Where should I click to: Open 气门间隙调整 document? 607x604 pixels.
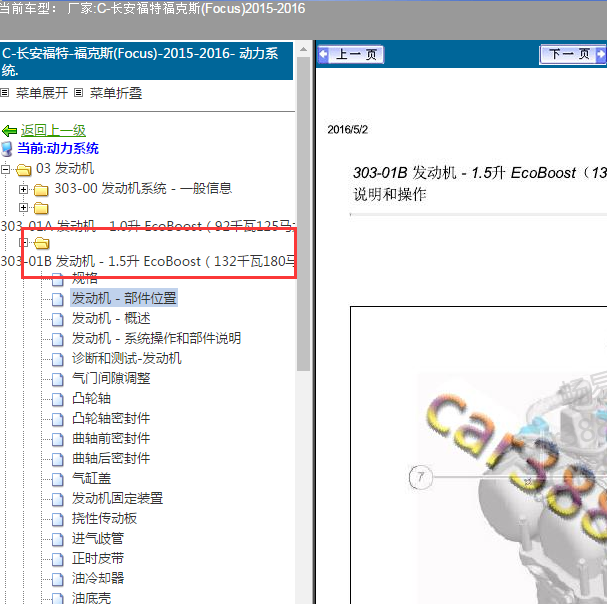[x=111, y=378]
